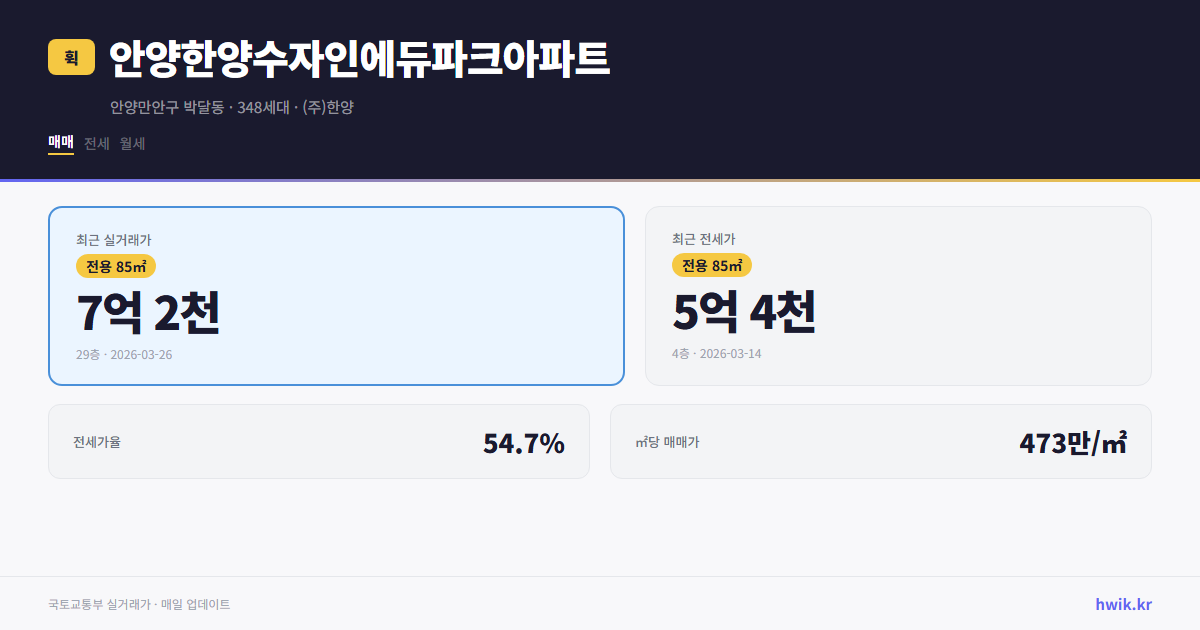Click the 전용 85㎡ badge on jeonse card
The height and width of the screenshot is (630, 1200).
[712, 266]
